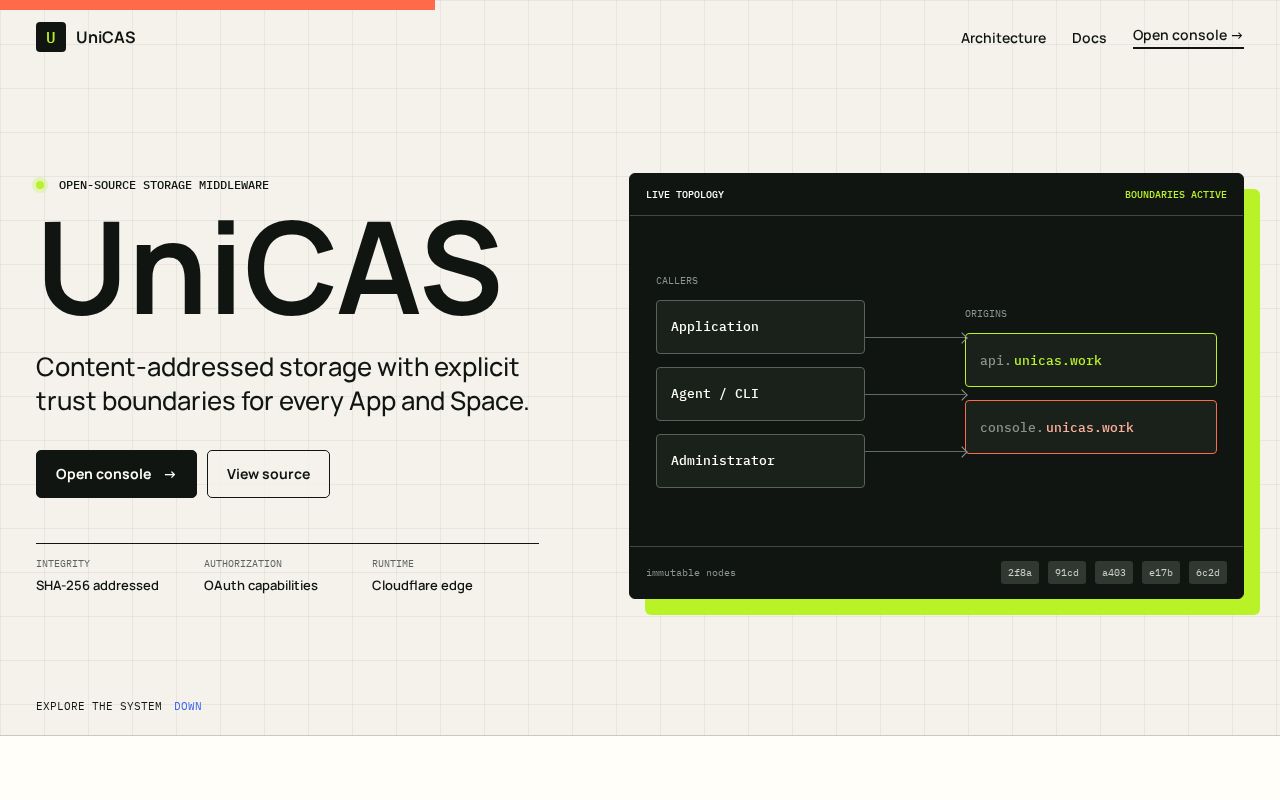Select the 'Agent / CLI' caller box

[760, 394]
